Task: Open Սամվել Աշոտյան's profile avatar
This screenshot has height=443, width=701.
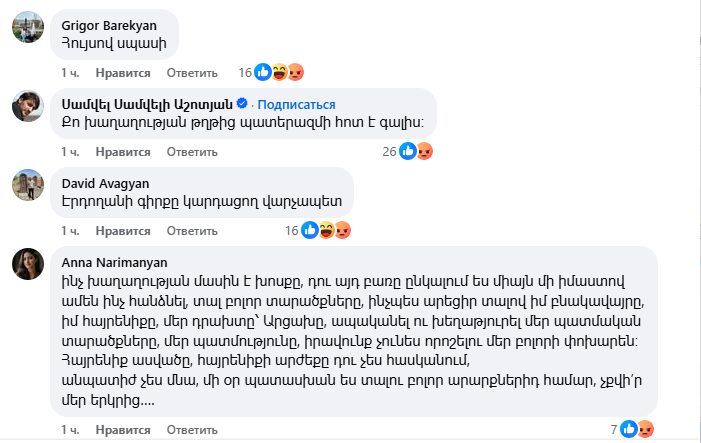Action: 26,108
